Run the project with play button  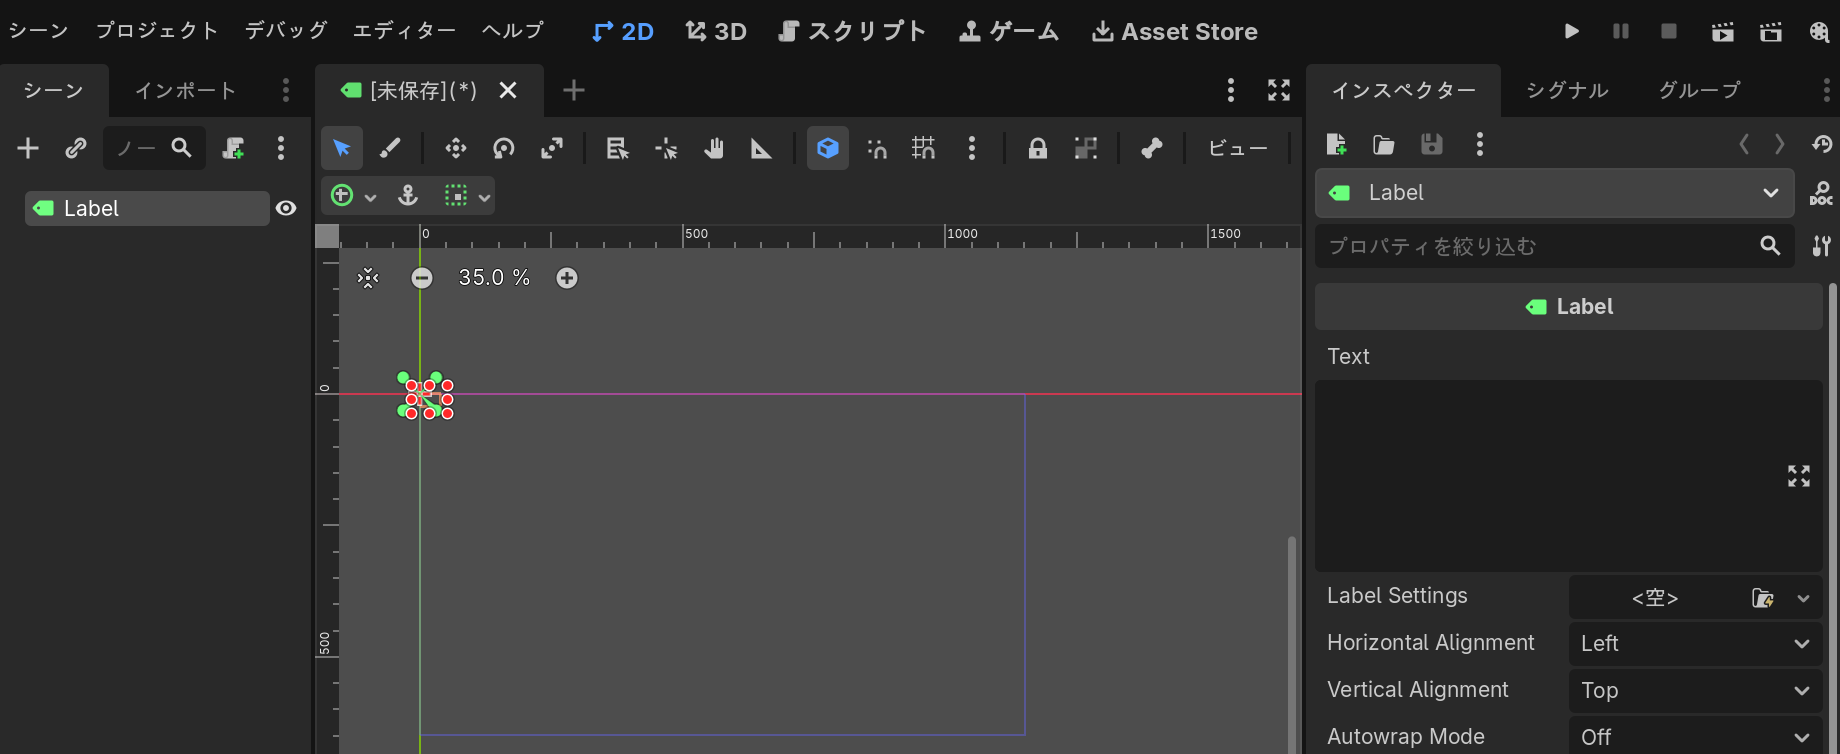coord(1572,31)
